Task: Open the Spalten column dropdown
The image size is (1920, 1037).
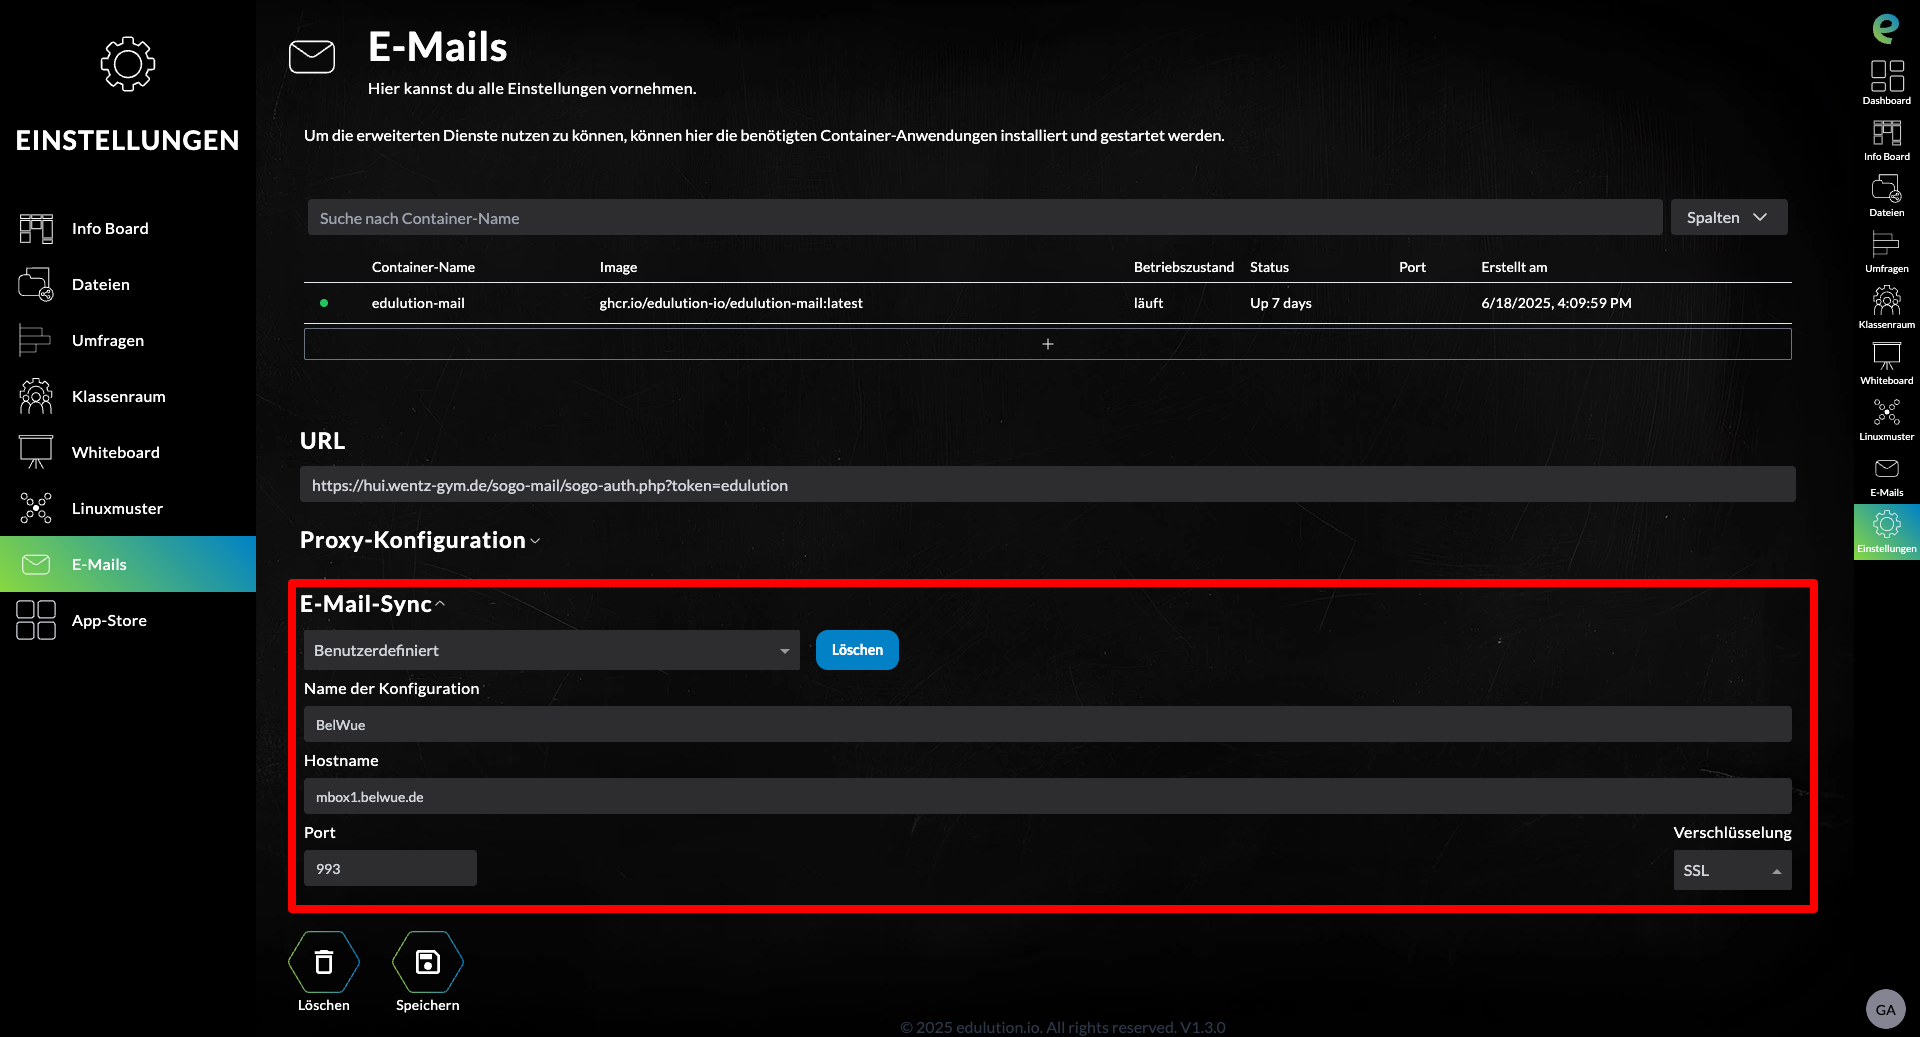Action: pos(1729,217)
